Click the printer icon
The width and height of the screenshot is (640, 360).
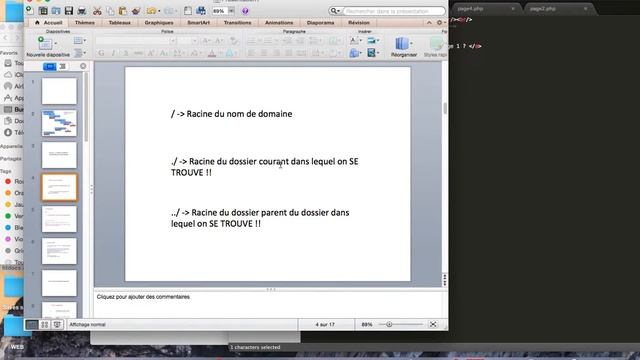click(82, 11)
